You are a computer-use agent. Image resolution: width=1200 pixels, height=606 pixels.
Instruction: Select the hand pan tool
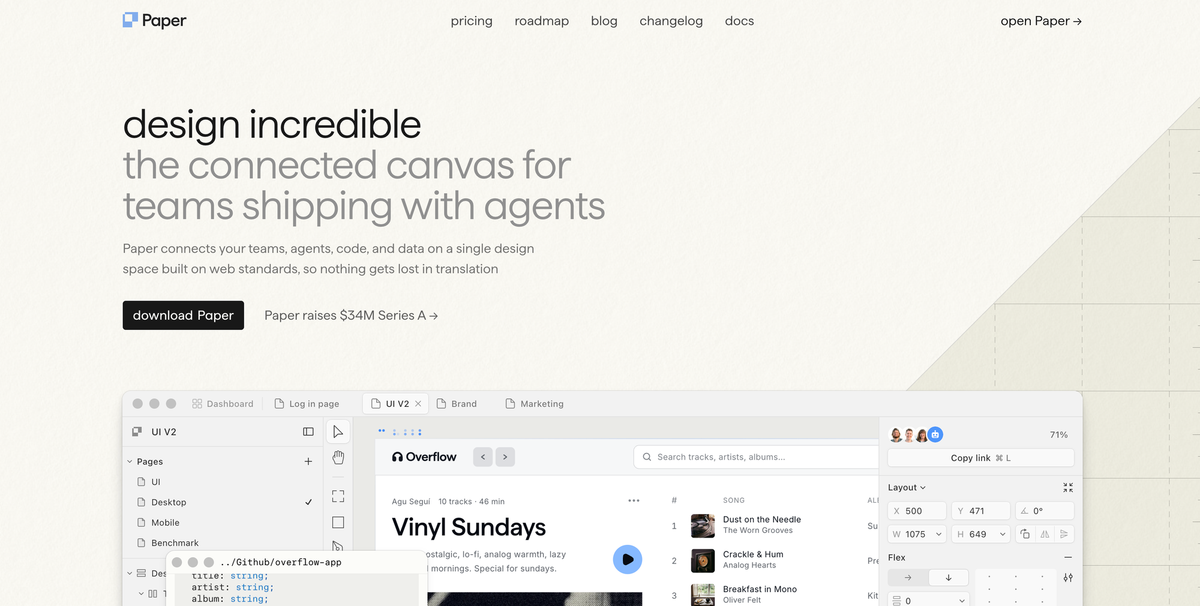pyautogui.click(x=338, y=458)
